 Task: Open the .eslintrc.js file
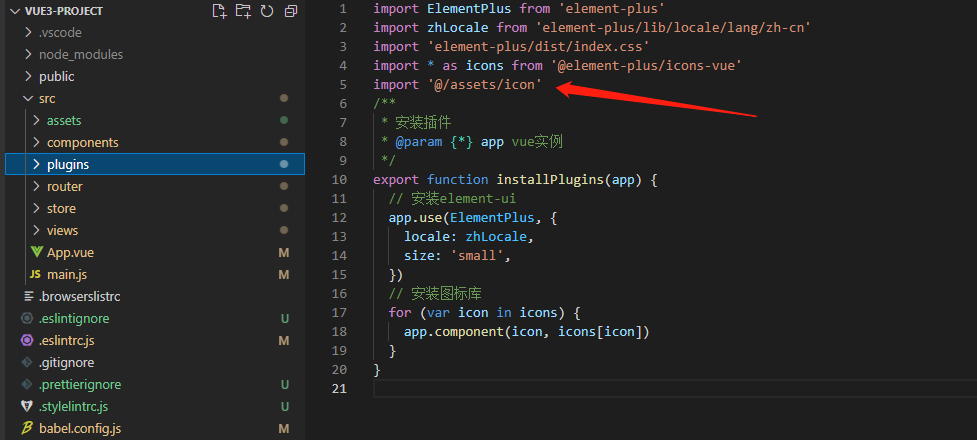[x=67, y=340]
